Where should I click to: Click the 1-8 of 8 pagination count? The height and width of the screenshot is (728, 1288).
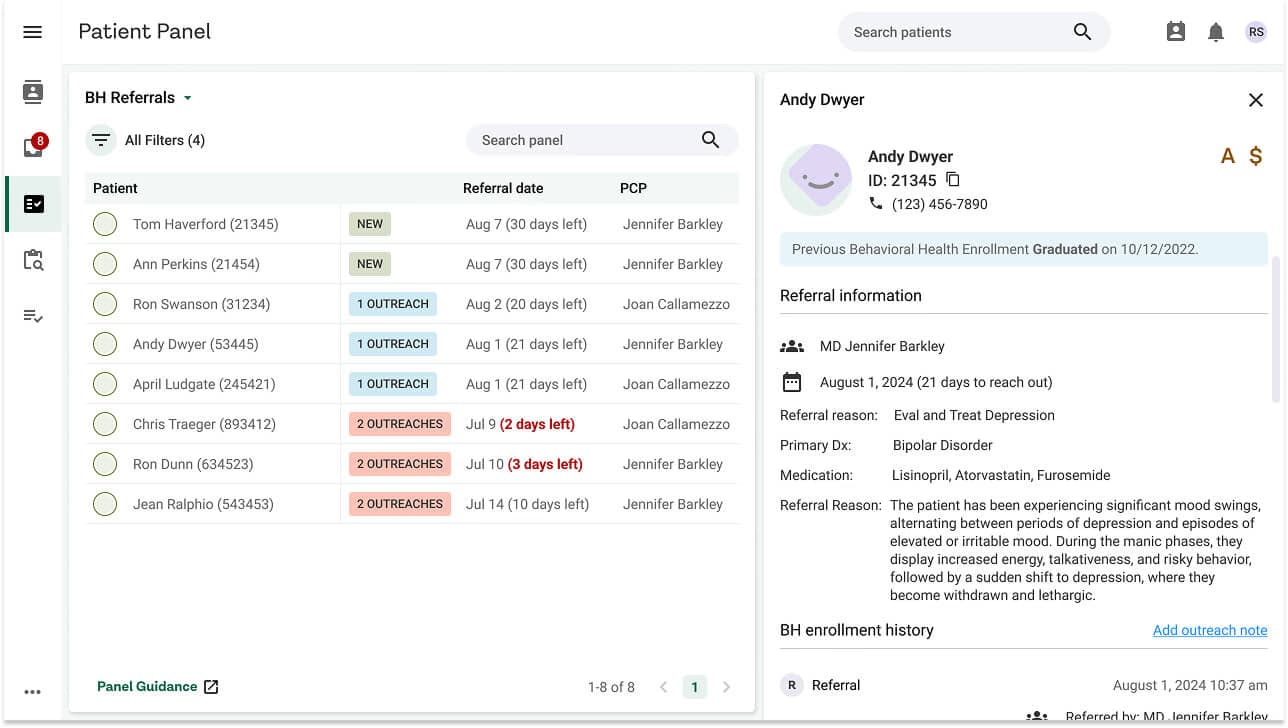[x=611, y=687]
